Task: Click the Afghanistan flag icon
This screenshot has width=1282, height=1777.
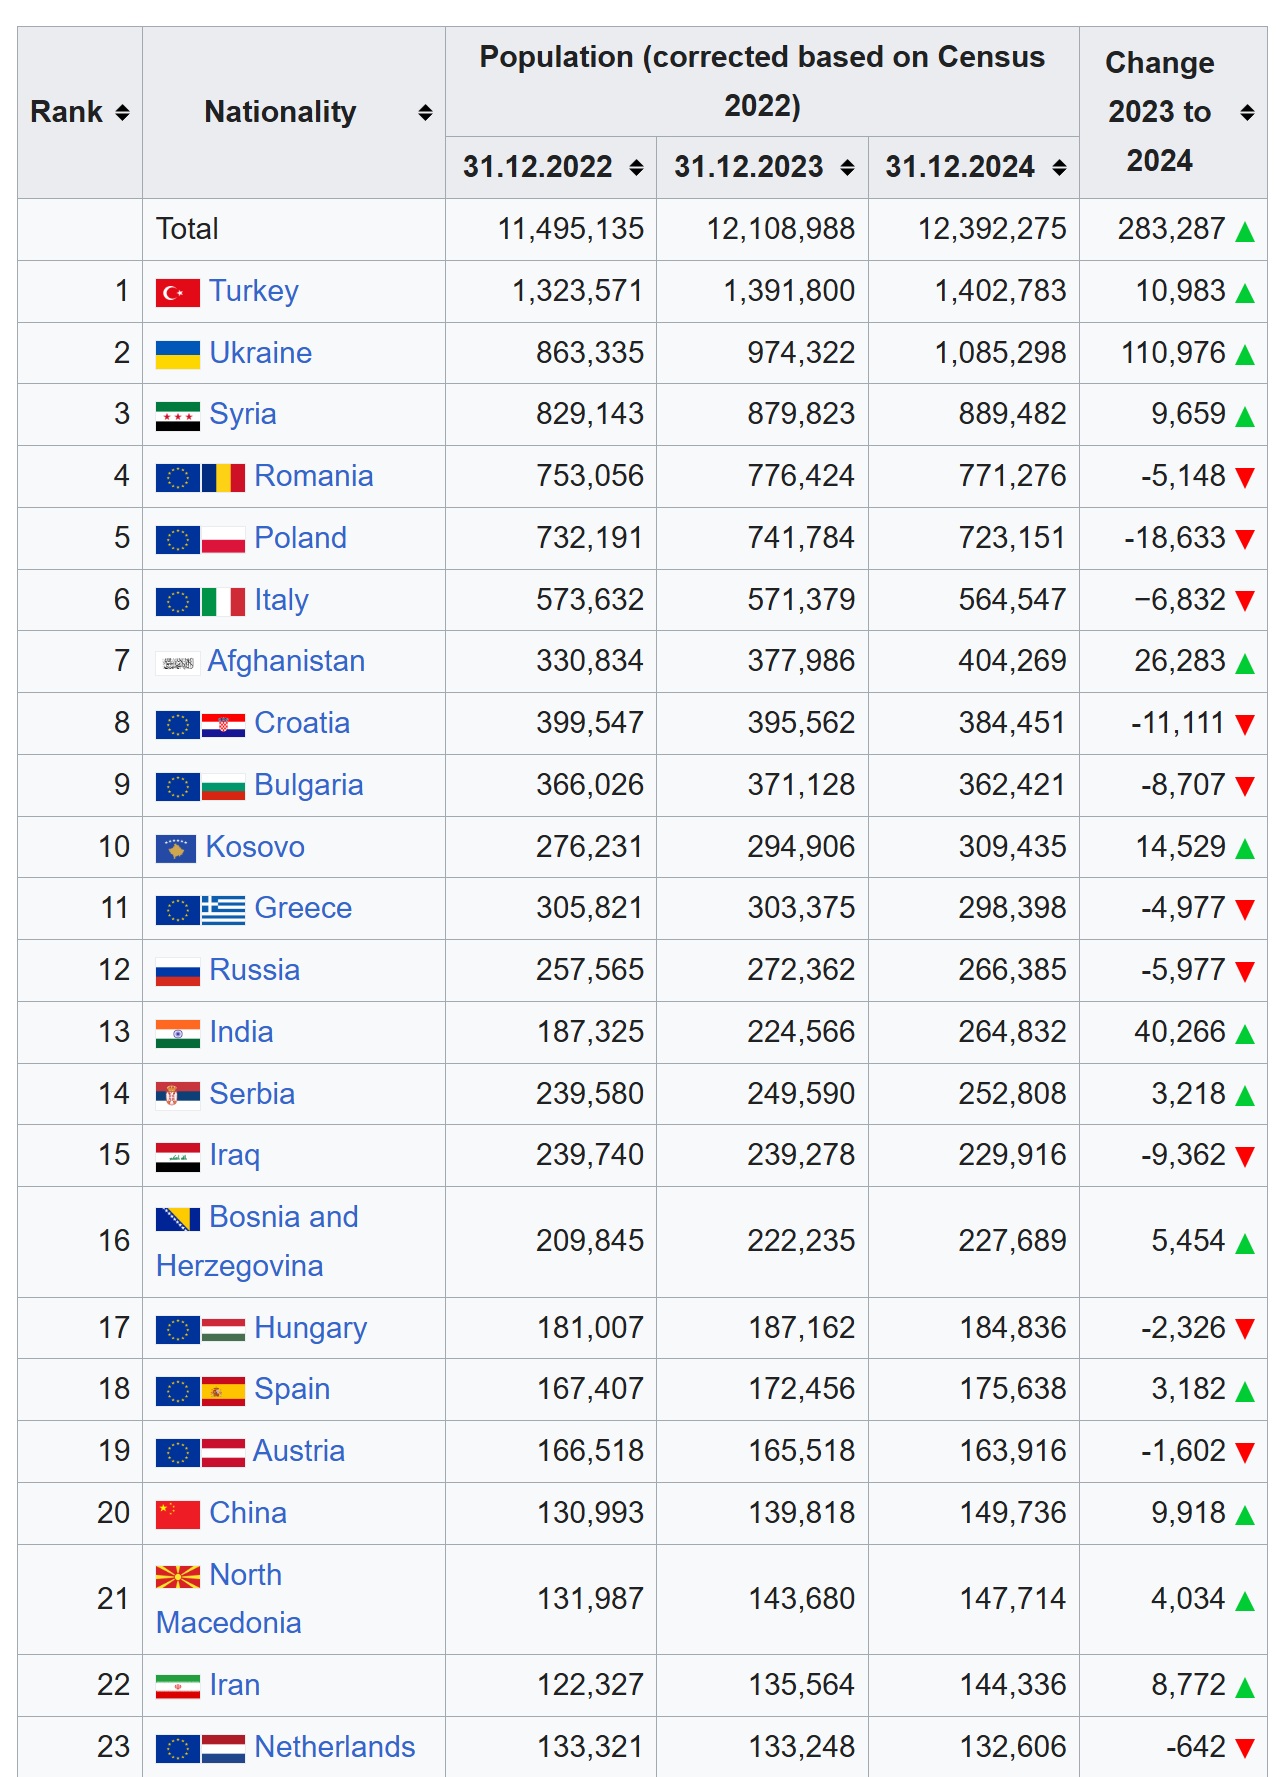Action: [178, 663]
